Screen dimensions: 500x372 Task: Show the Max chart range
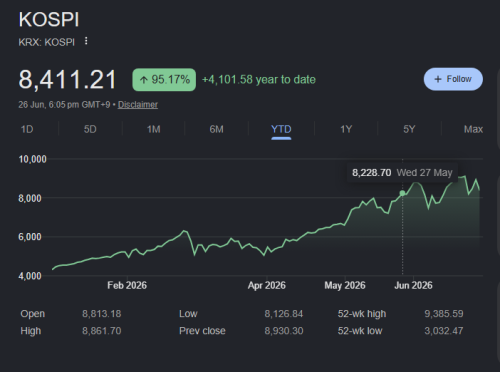(473, 129)
